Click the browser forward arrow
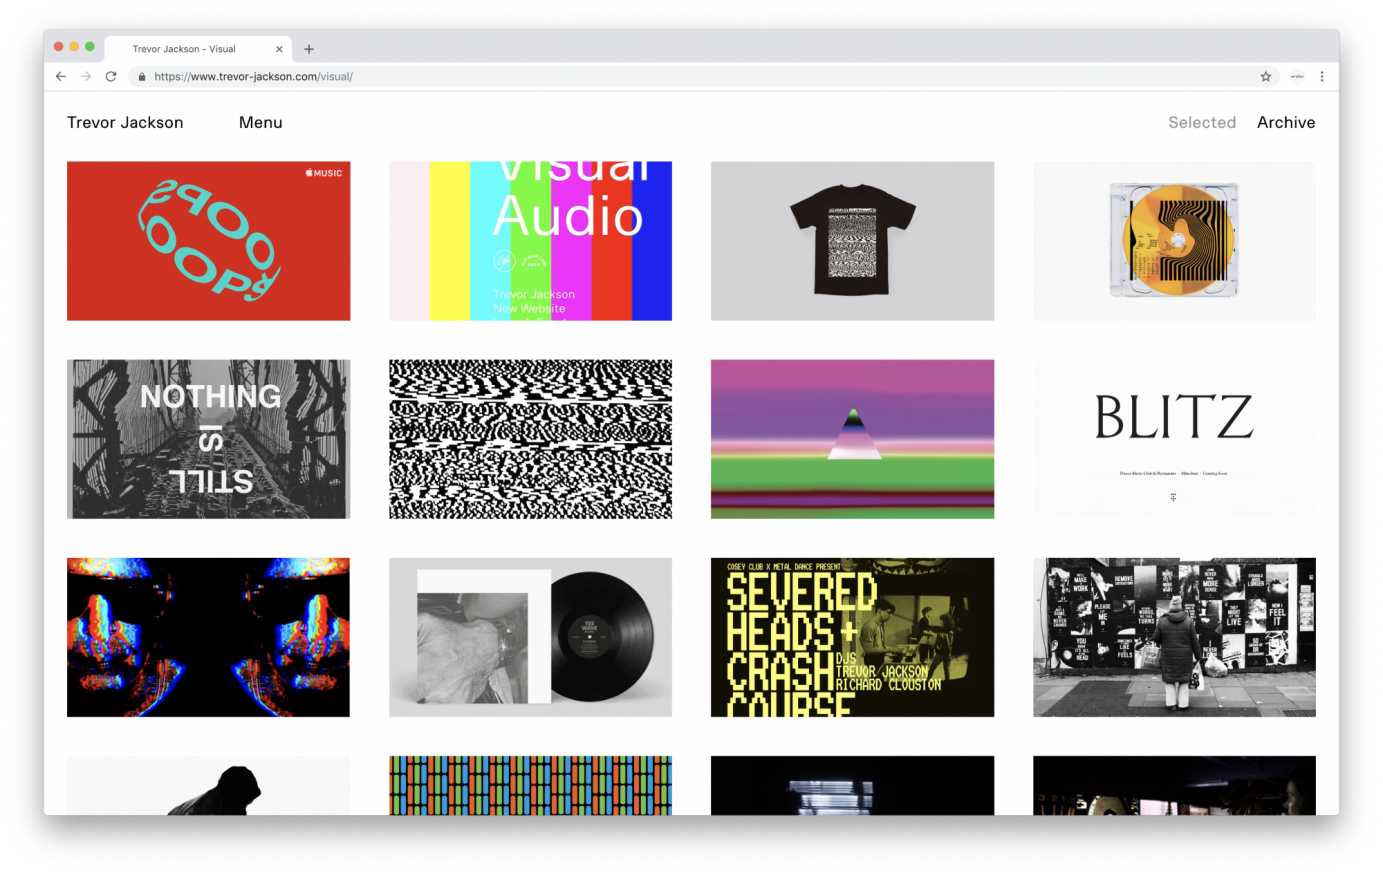The image size is (1383, 873). tap(85, 76)
